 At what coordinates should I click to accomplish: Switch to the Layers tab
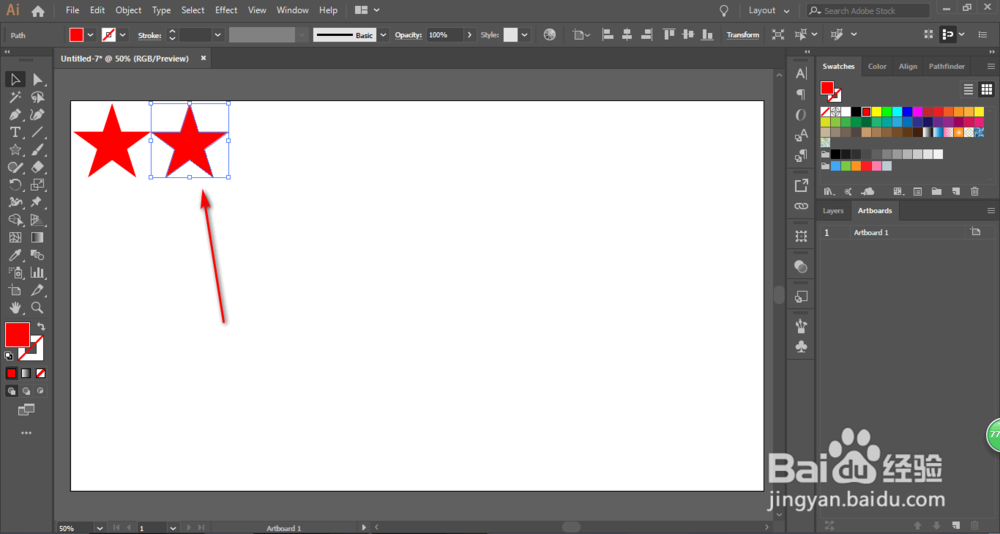[833, 211]
